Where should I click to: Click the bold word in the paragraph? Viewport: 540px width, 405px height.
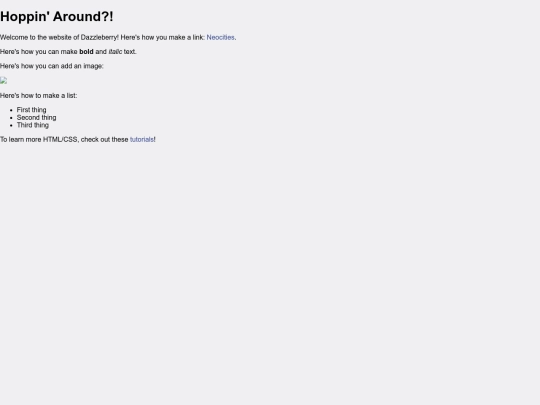click(86, 52)
